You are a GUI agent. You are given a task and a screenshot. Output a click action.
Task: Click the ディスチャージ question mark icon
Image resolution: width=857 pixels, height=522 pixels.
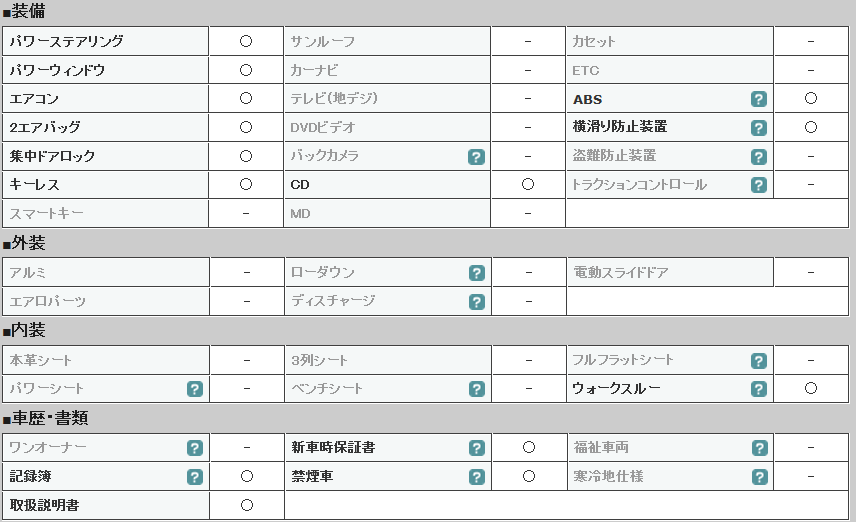point(477,302)
